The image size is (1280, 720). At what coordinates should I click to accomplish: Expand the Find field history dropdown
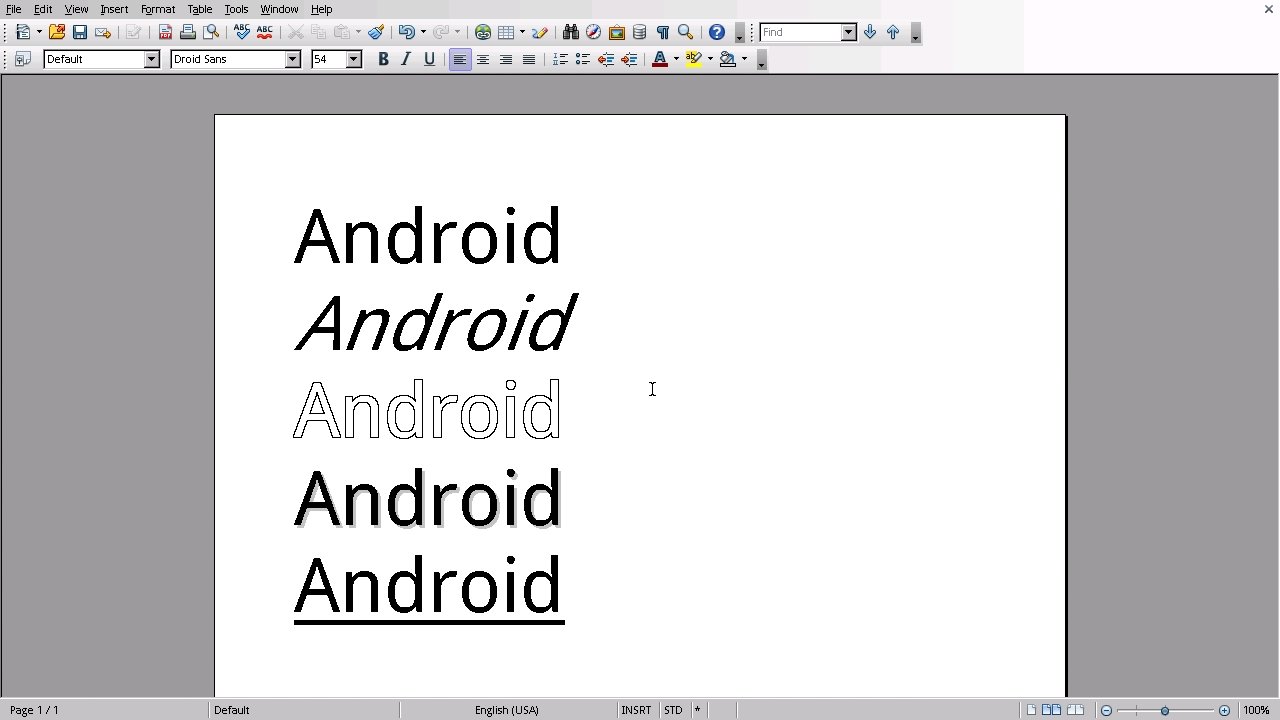click(849, 32)
